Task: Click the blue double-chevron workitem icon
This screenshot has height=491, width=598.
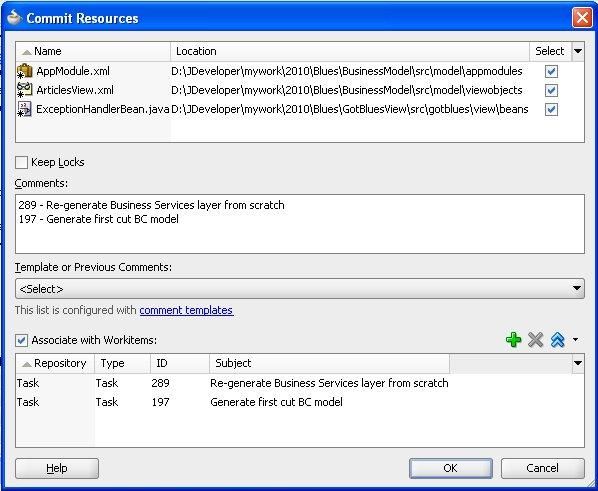Action: [558, 340]
